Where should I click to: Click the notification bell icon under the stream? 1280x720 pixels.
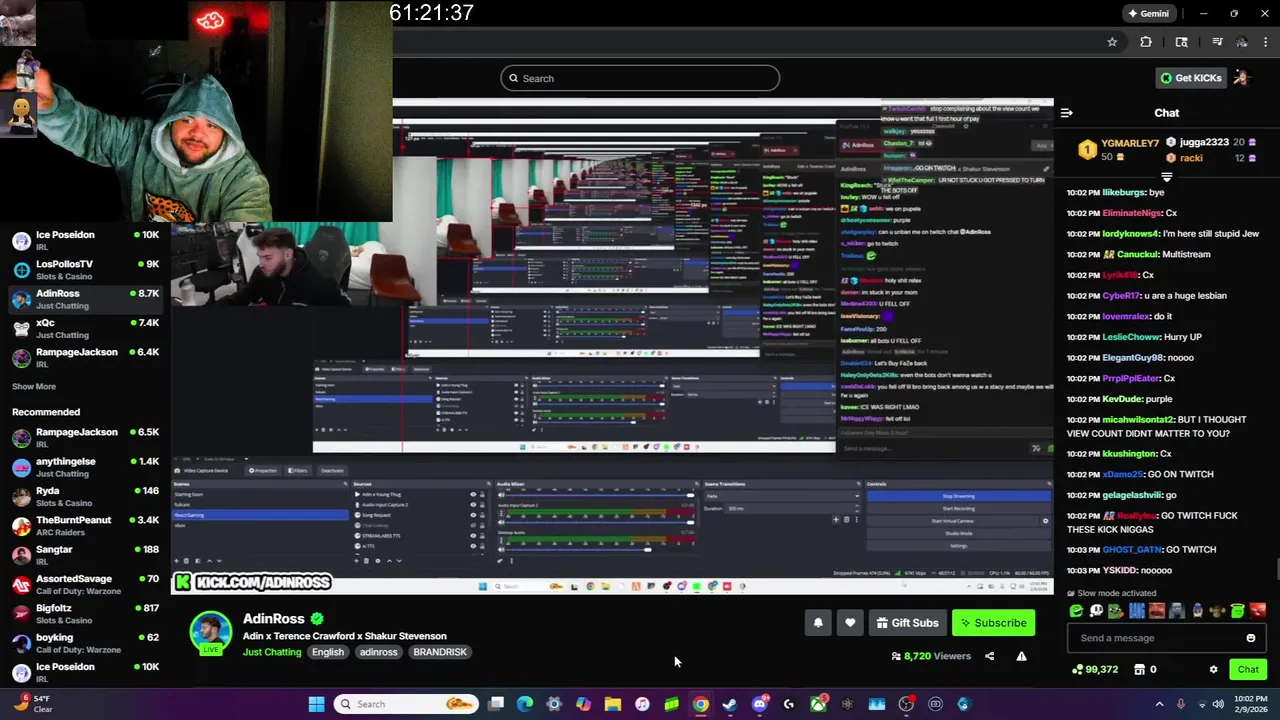coord(818,623)
